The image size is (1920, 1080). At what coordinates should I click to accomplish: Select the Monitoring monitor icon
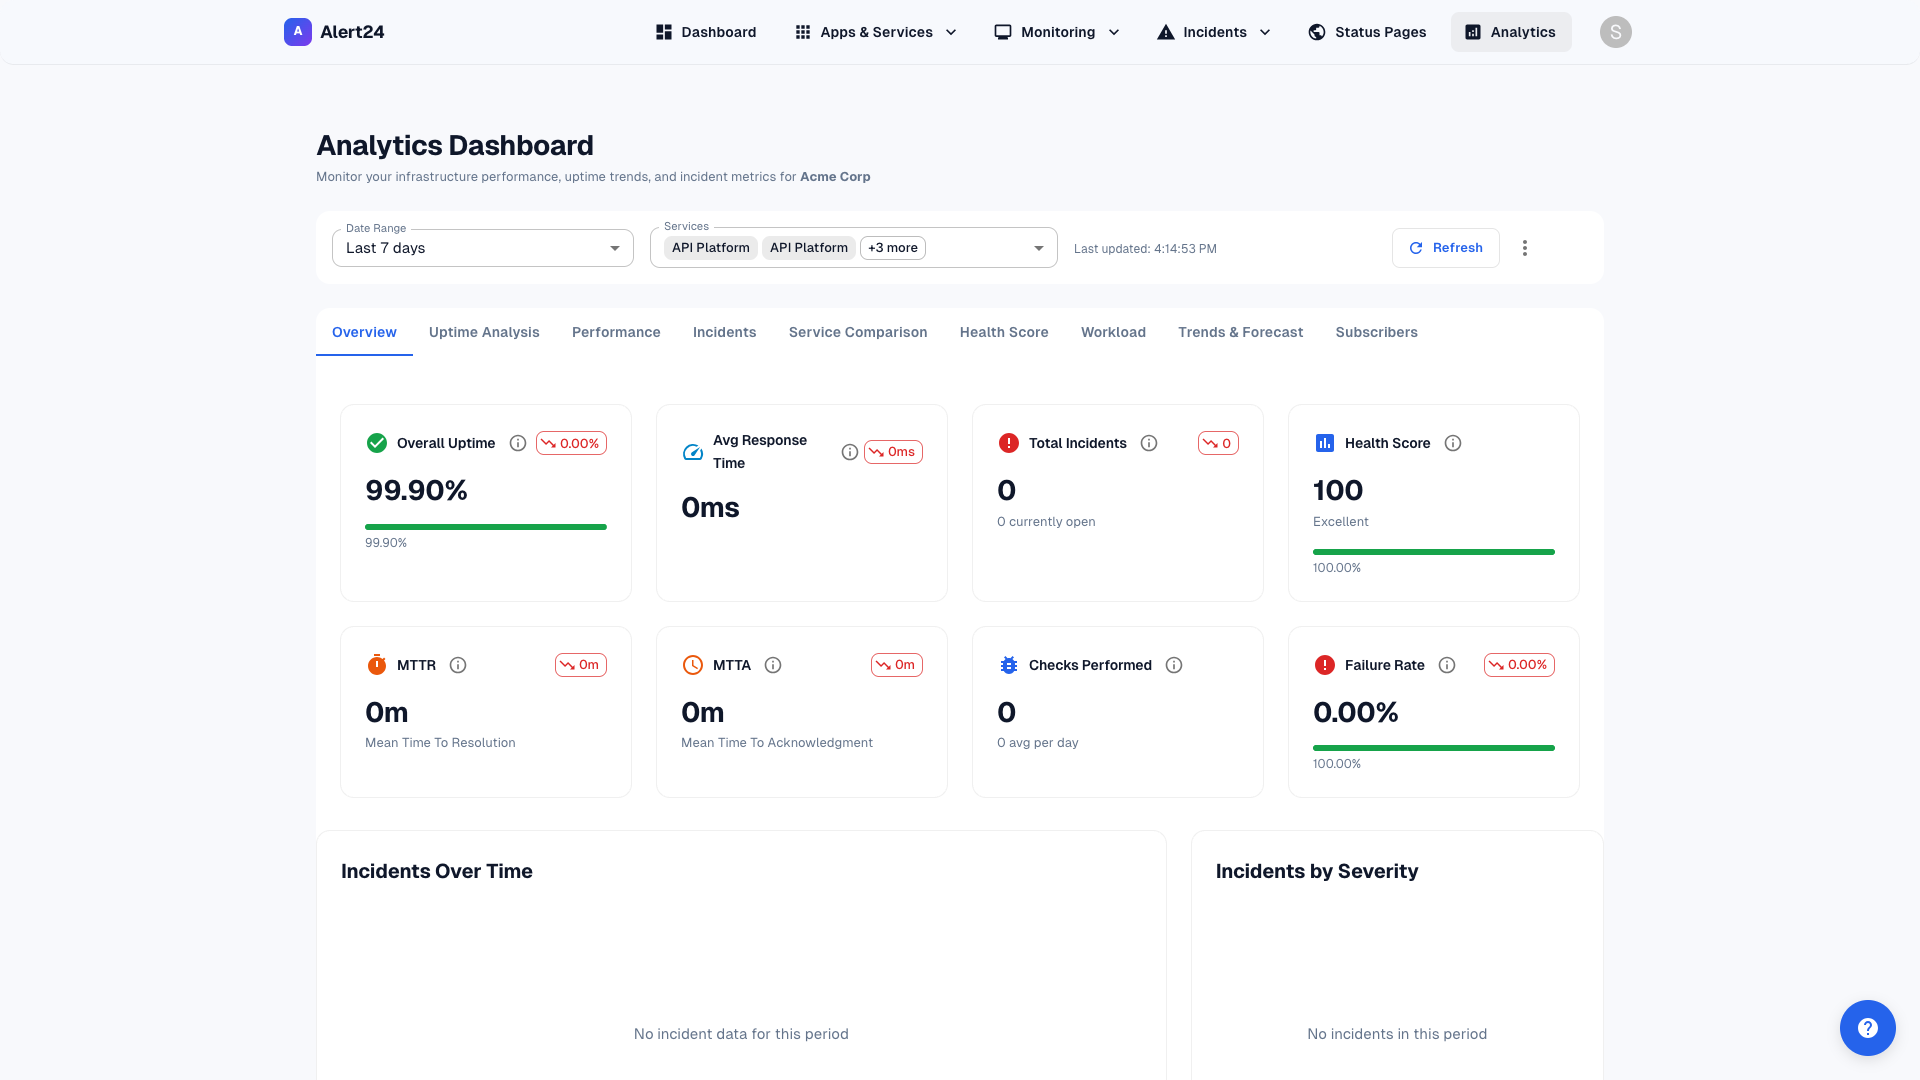coord(1002,31)
